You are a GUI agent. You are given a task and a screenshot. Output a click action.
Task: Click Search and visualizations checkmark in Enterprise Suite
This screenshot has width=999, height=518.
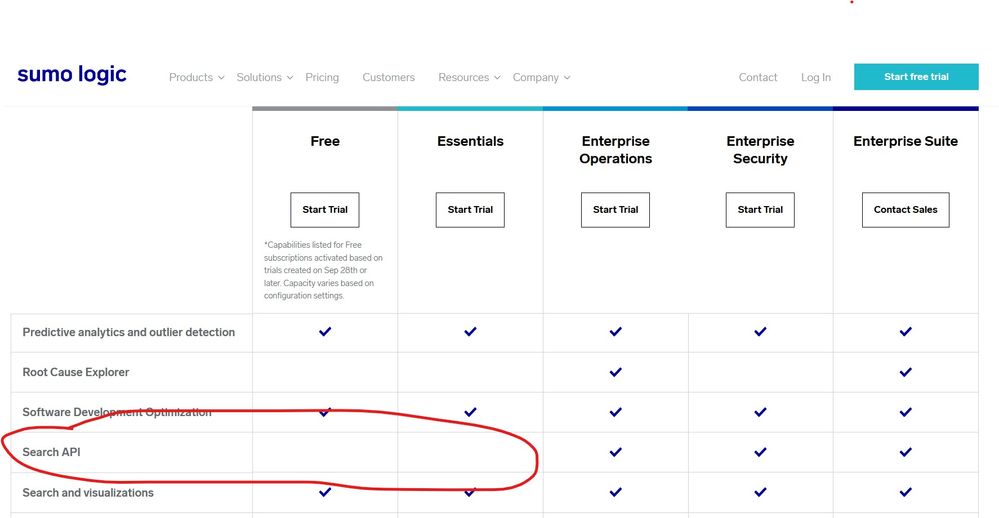point(905,492)
